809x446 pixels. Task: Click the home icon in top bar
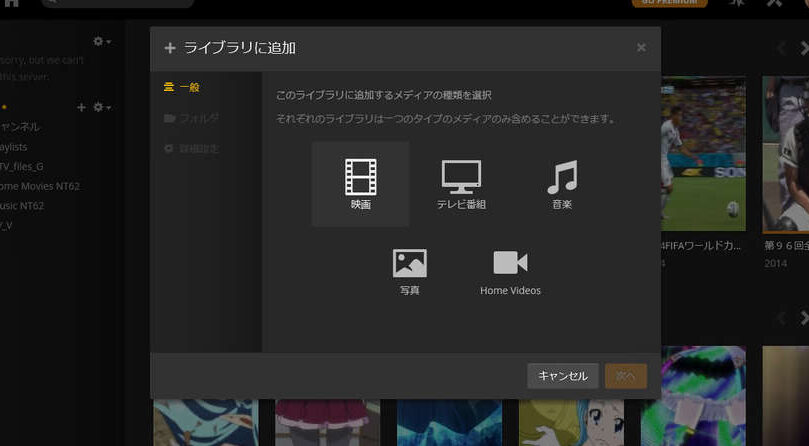[x=11, y=4]
